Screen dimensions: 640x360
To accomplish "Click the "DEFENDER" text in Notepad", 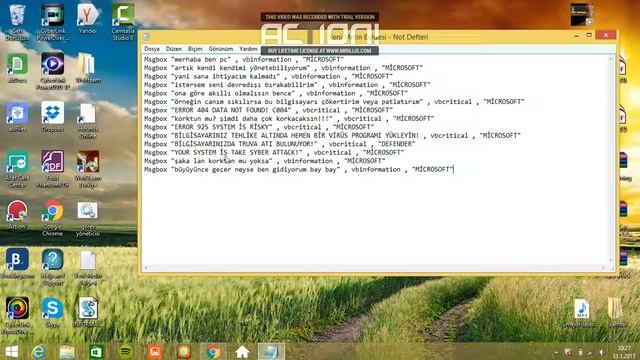I will click(397, 144).
